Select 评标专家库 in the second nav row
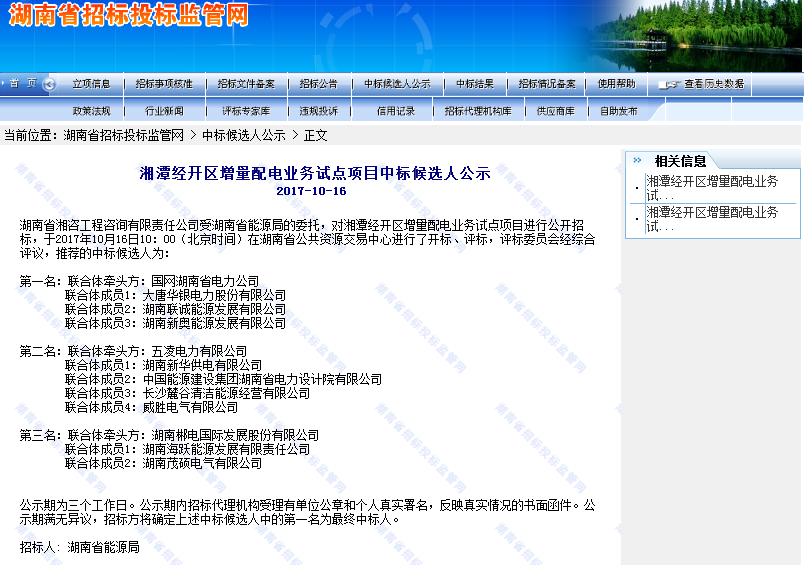804x565 pixels. tap(246, 111)
